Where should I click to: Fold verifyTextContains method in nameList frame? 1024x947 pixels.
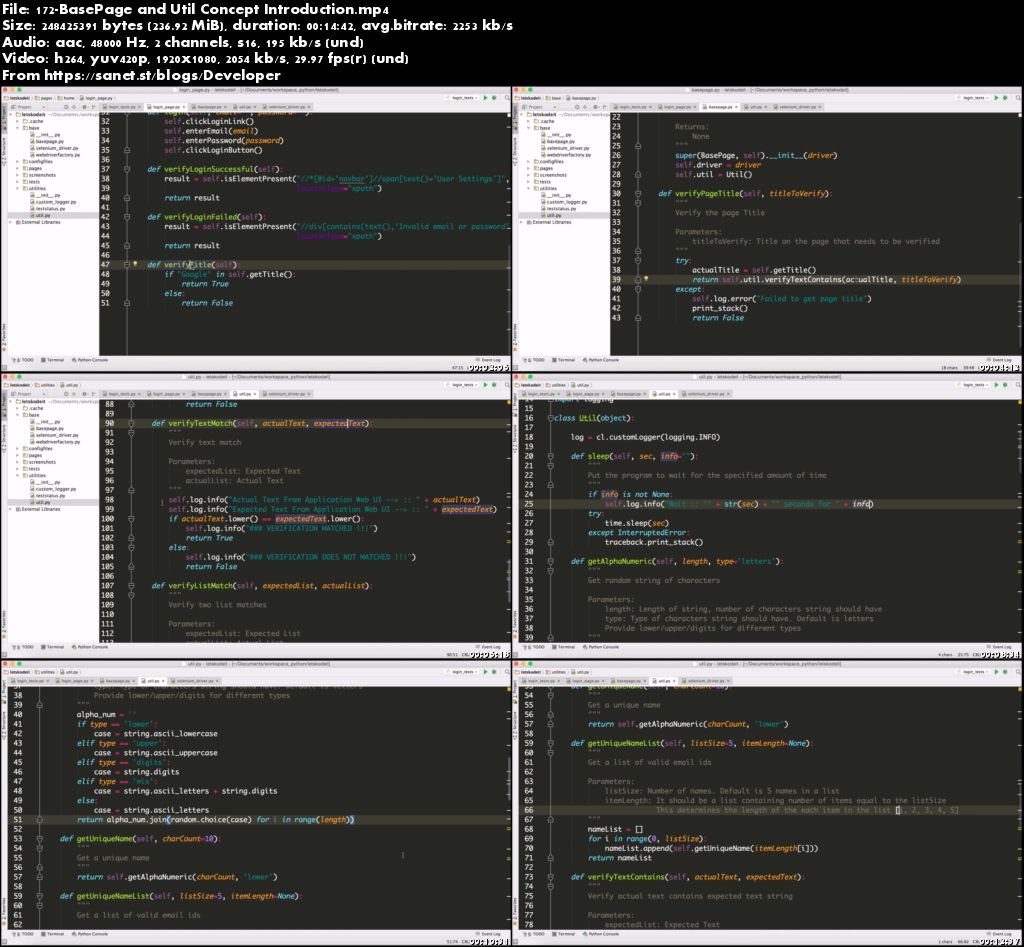coord(551,877)
